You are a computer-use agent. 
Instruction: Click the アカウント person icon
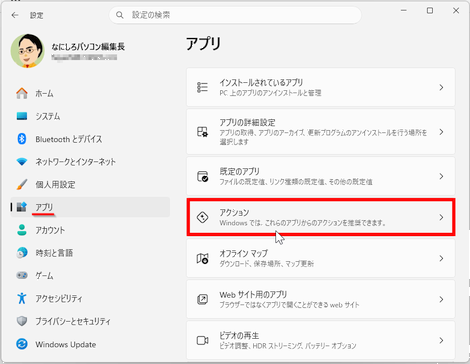click(x=22, y=230)
